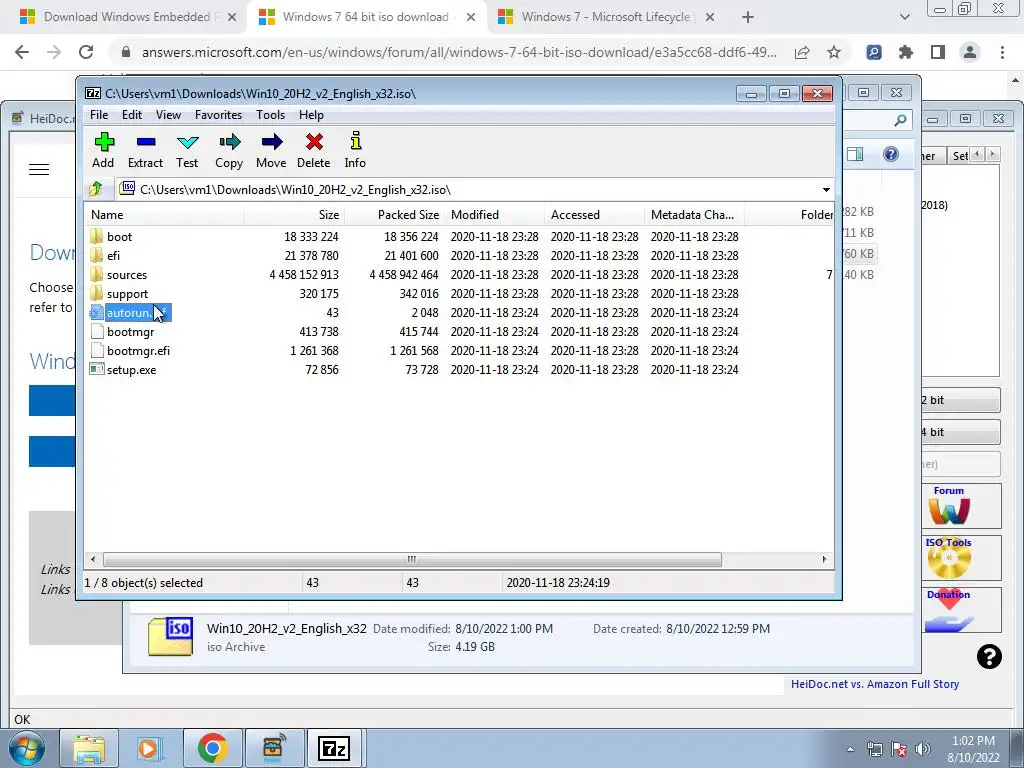Open the File menu in 7-Zip

pyautogui.click(x=99, y=115)
